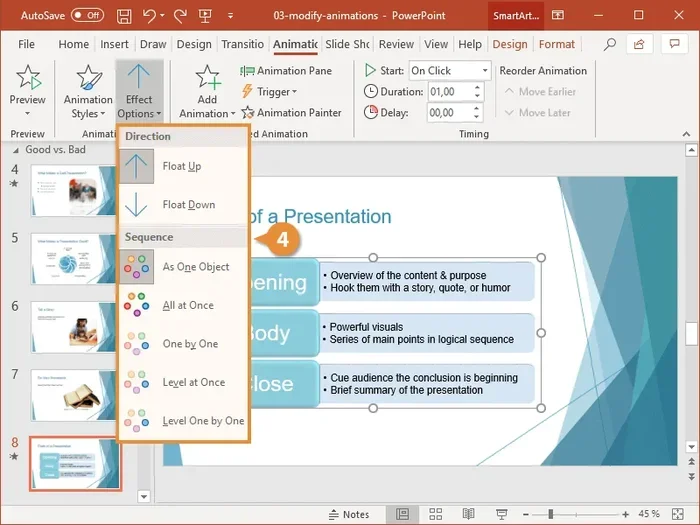Open Animation Styles gallery

coord(88,92)
